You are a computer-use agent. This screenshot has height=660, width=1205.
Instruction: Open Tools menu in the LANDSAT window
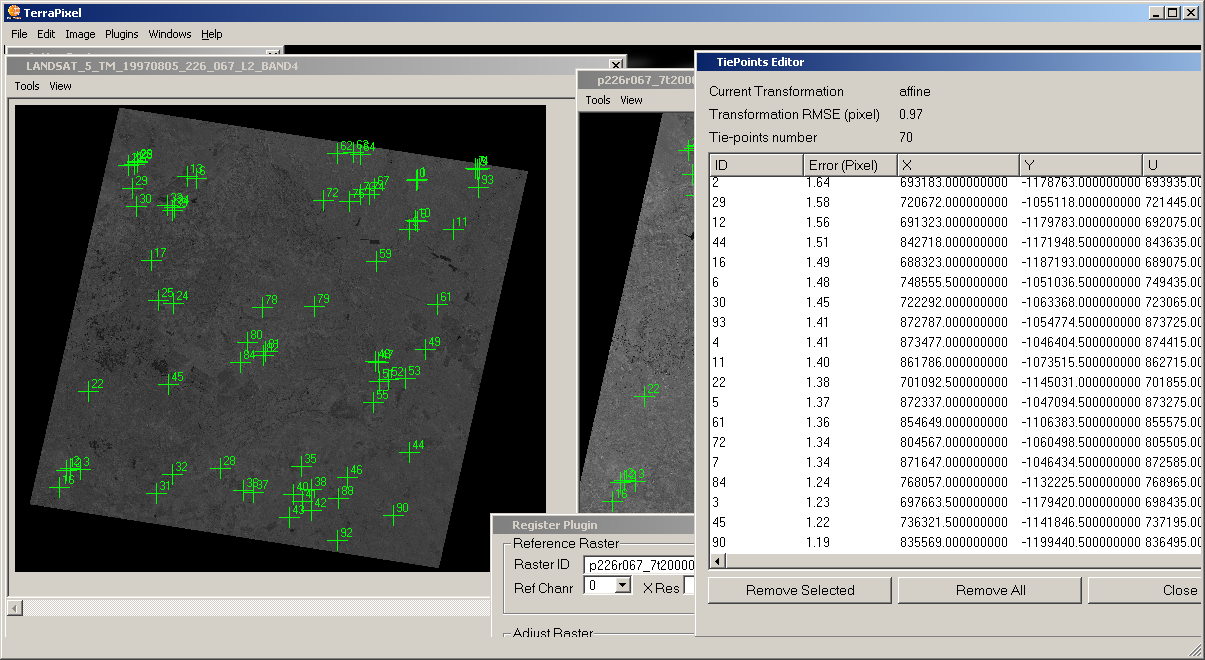pos(27,86)
